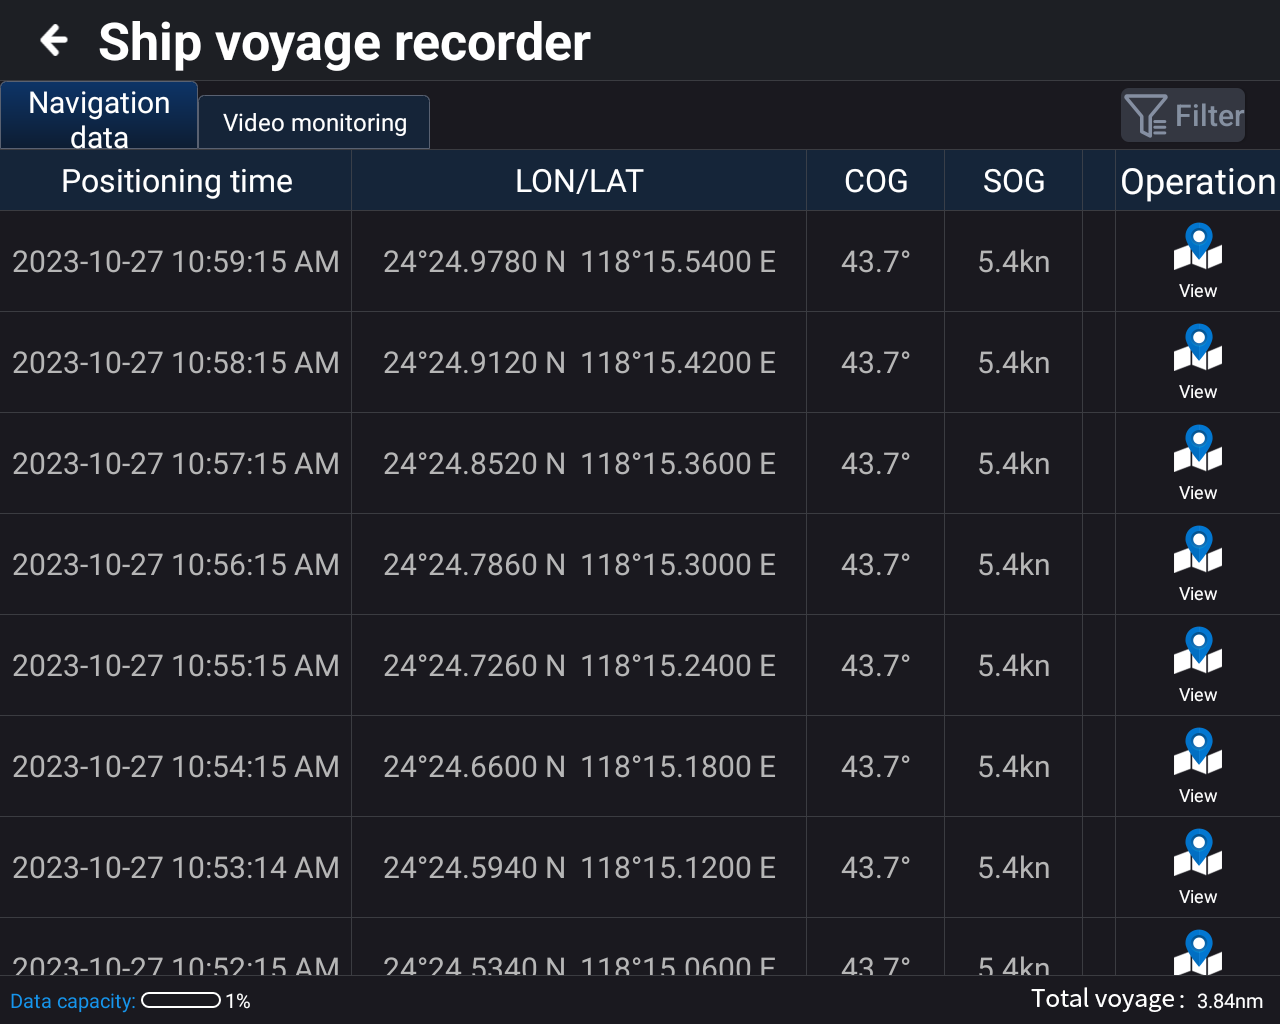Select coordinates 24°24.7260 N 118°15.2400 E
The height and width of the screenshot is (1024, 1280).
(579, 666)
